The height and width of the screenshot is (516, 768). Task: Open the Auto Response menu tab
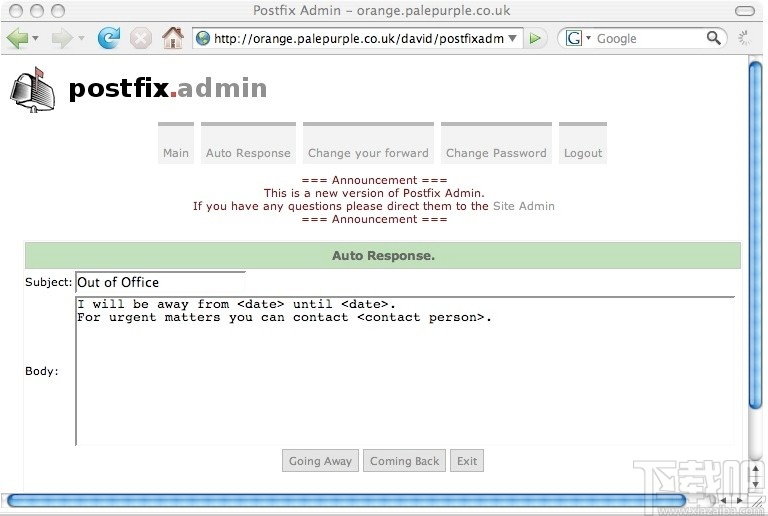pyautogui.click(x=248, y=143)
